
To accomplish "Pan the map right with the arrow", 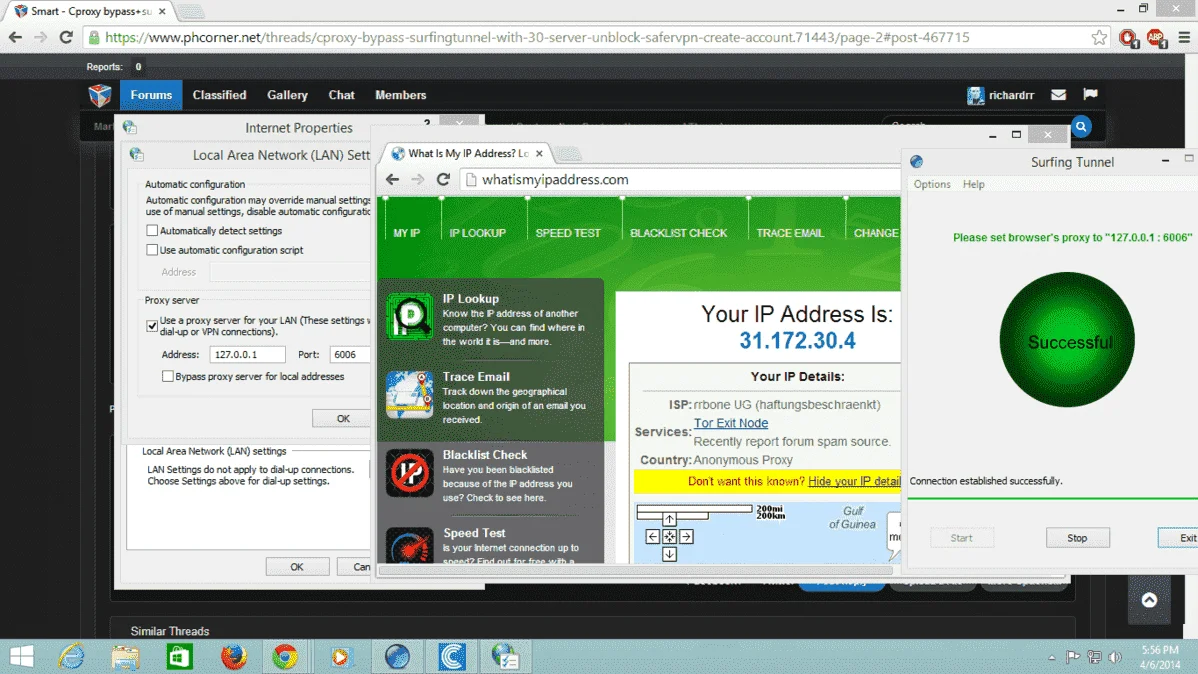I will tap(686, 536).
